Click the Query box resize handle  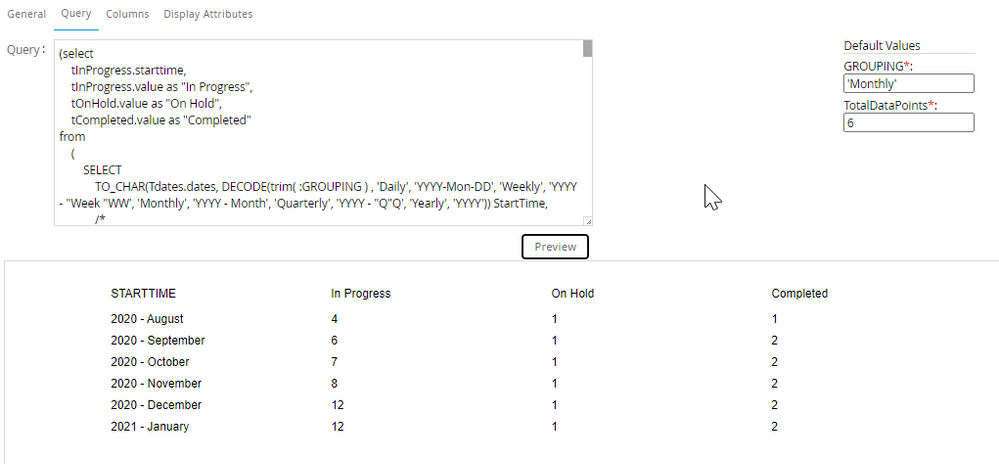coord(587,221)
